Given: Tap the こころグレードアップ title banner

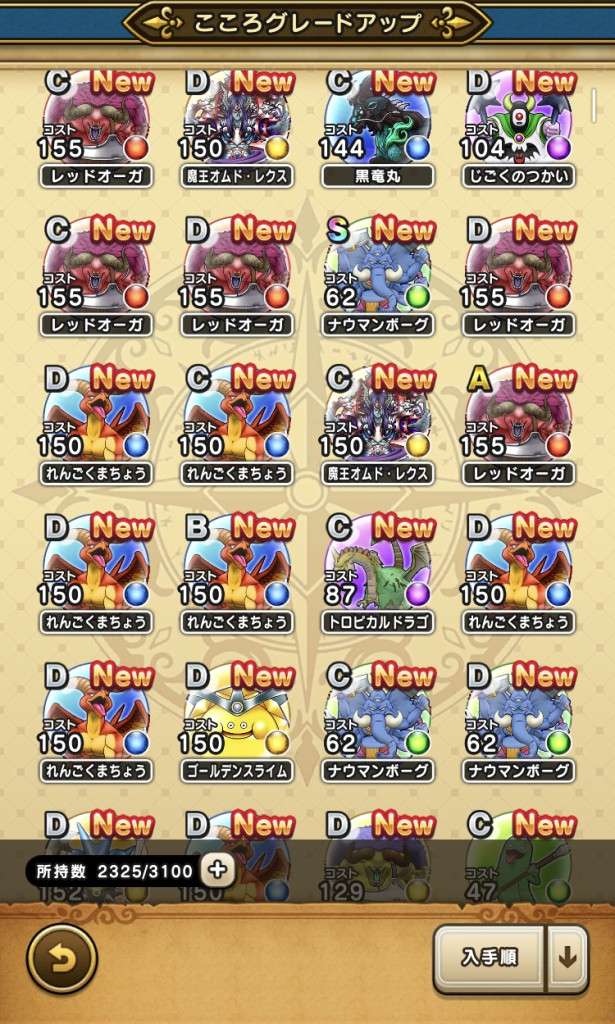Looking at the screenshot, I should point(308,23).
